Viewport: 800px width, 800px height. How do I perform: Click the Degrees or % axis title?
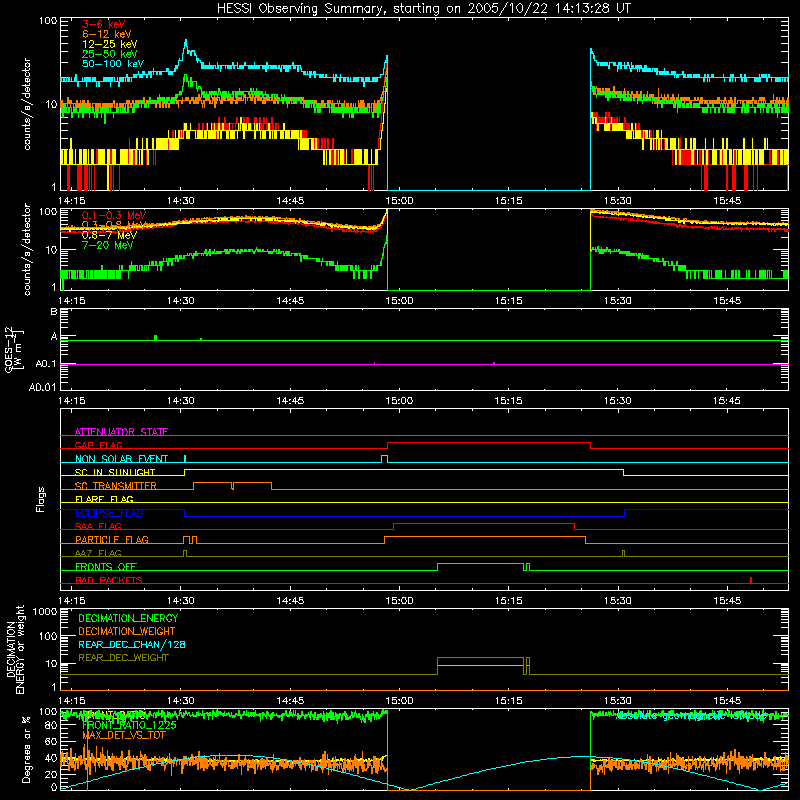[26, 749]
